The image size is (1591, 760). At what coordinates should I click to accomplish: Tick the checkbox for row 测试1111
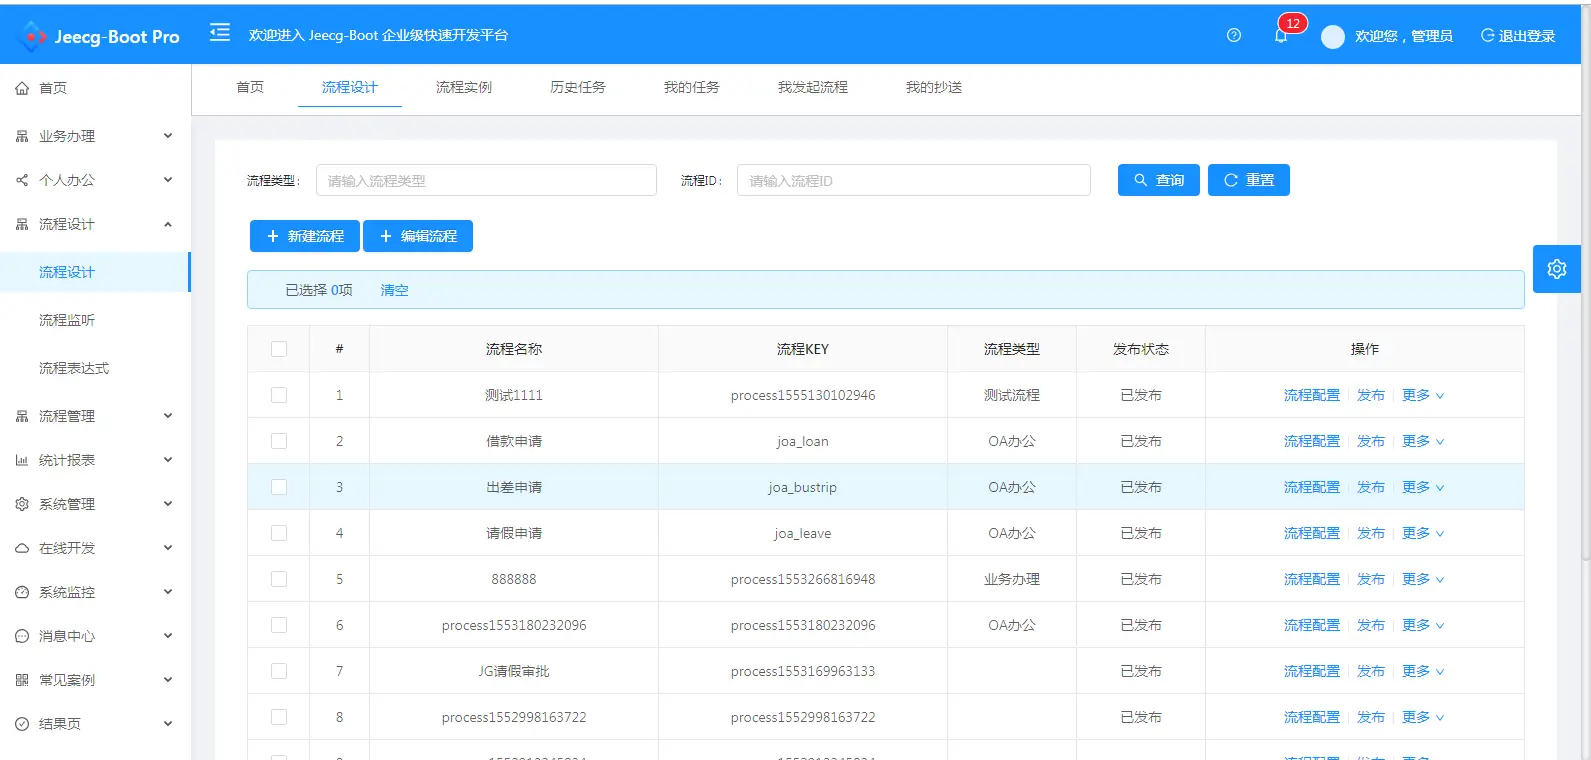pyautogui.click(x=279, y=395)
